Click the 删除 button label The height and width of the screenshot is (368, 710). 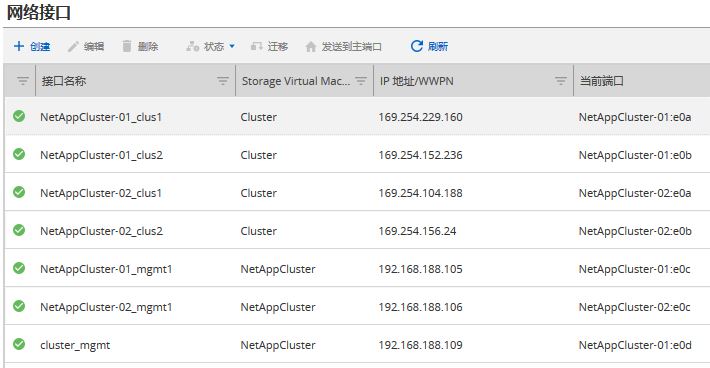click(148, 47)
